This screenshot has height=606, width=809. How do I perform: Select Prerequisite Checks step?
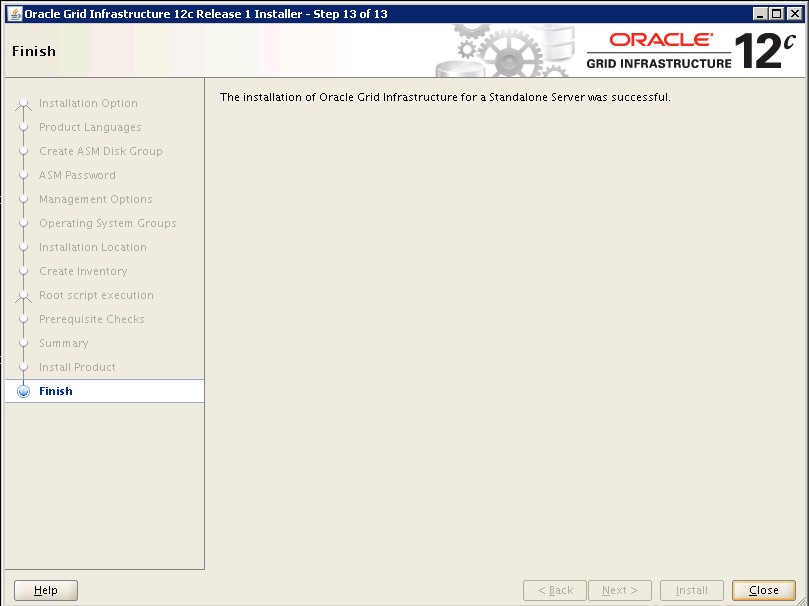[x=92, y=319]
